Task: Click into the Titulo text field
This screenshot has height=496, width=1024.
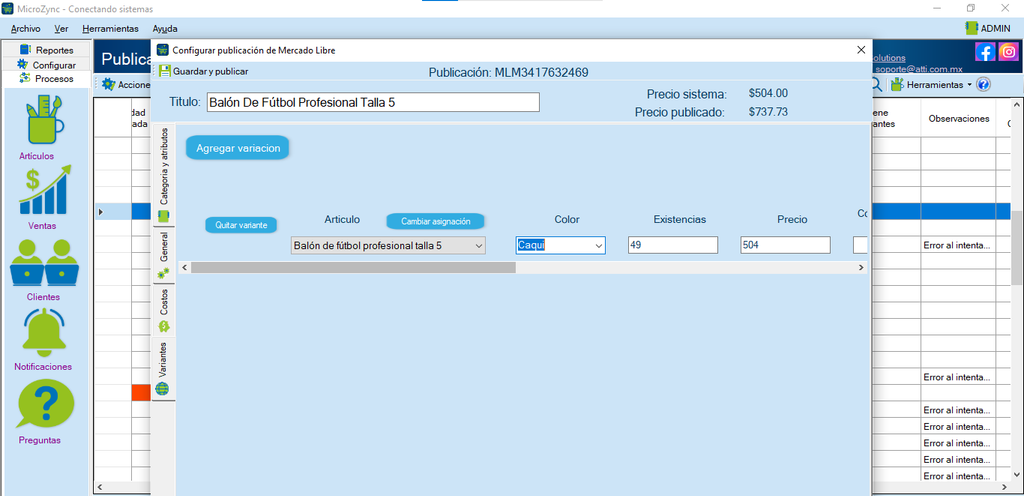Action: (373, 102)
